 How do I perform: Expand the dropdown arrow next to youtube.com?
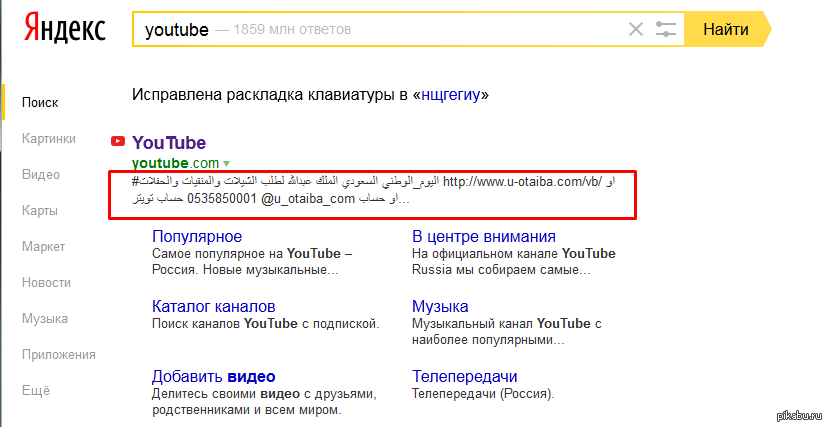(x=227, y=164)
